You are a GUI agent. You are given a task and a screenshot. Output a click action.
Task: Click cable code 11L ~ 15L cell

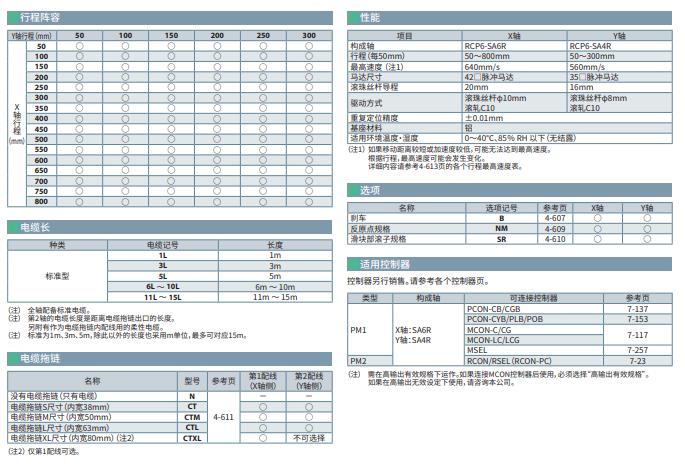coord(163,297)
